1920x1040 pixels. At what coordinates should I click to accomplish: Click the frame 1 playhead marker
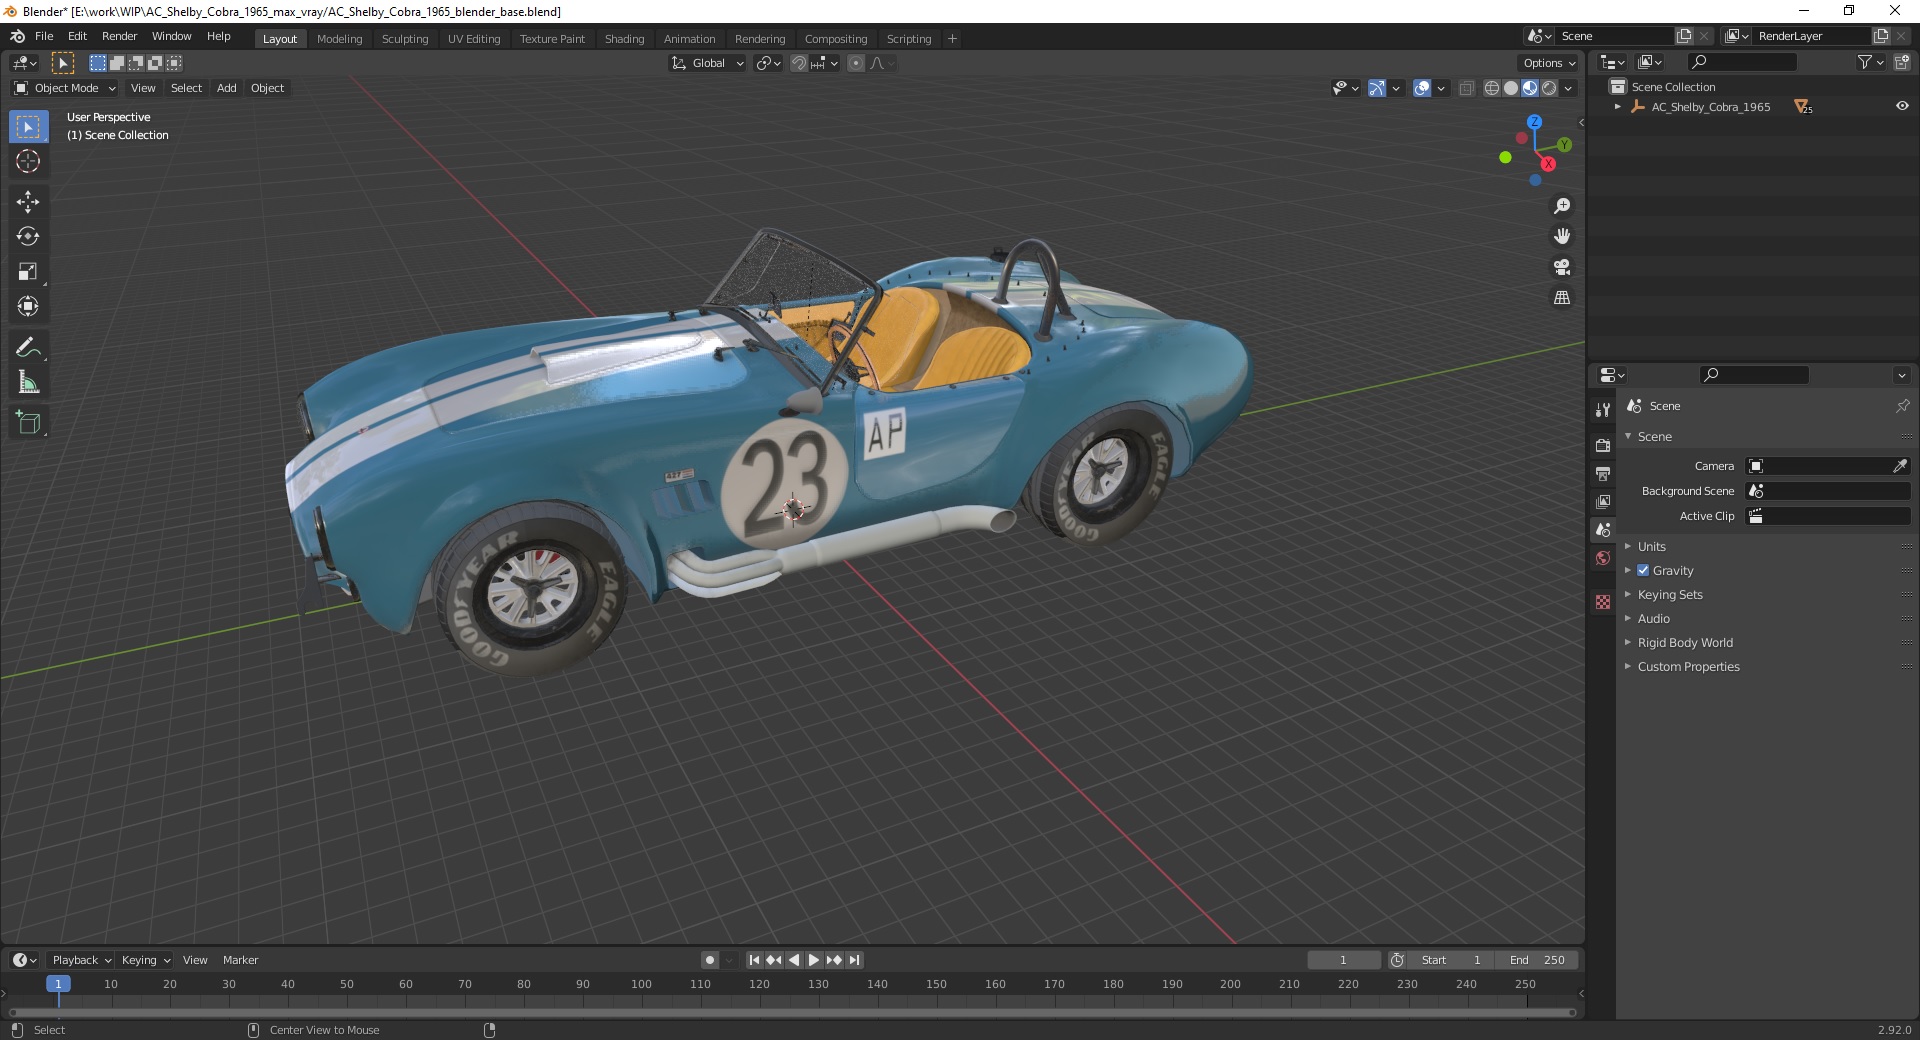coord(58,984)
